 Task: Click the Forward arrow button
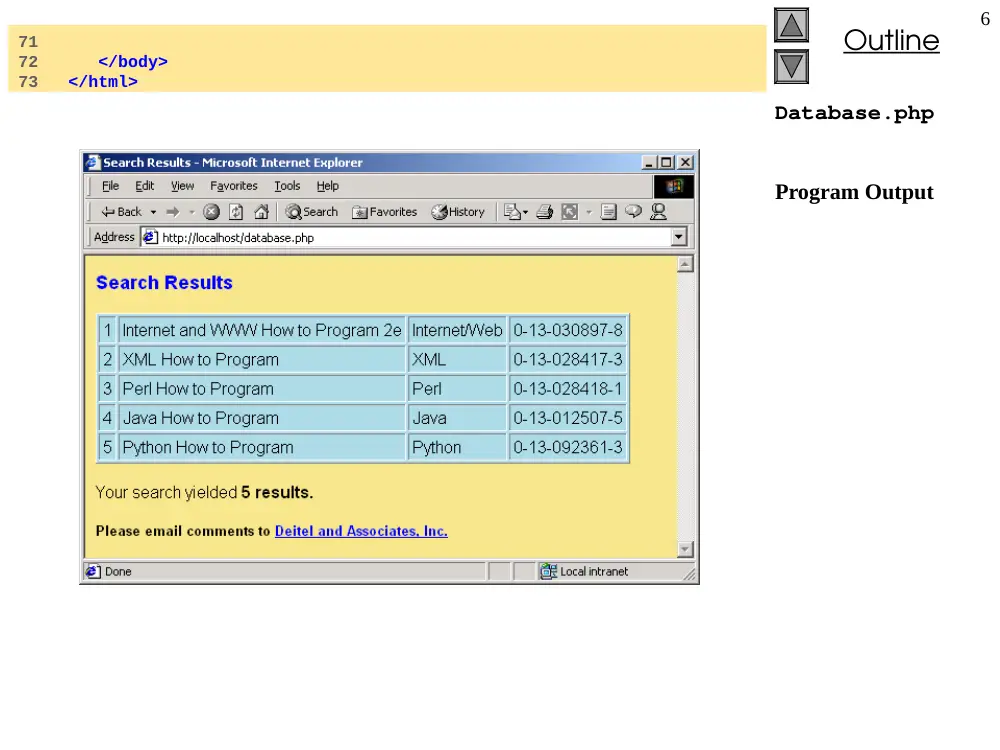(173, 212)
